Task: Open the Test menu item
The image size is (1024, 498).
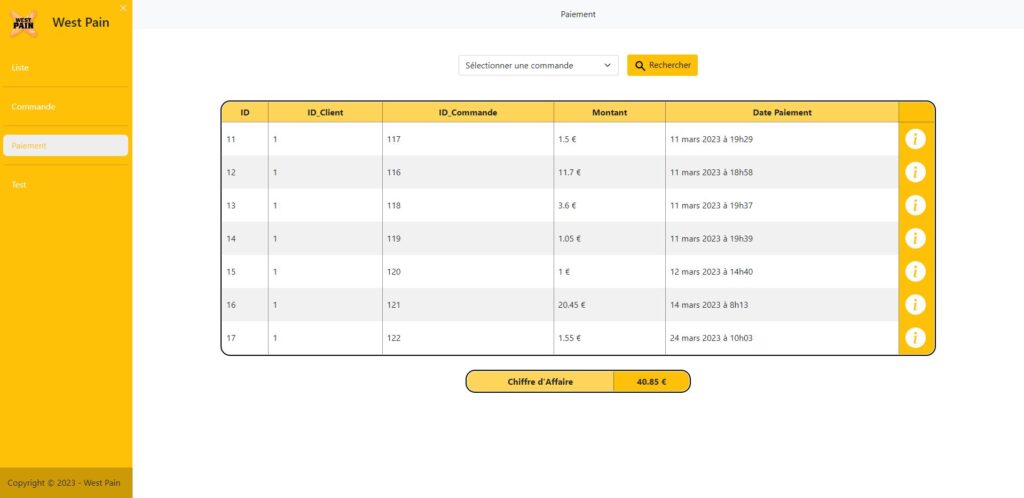Action: (65, 185)
